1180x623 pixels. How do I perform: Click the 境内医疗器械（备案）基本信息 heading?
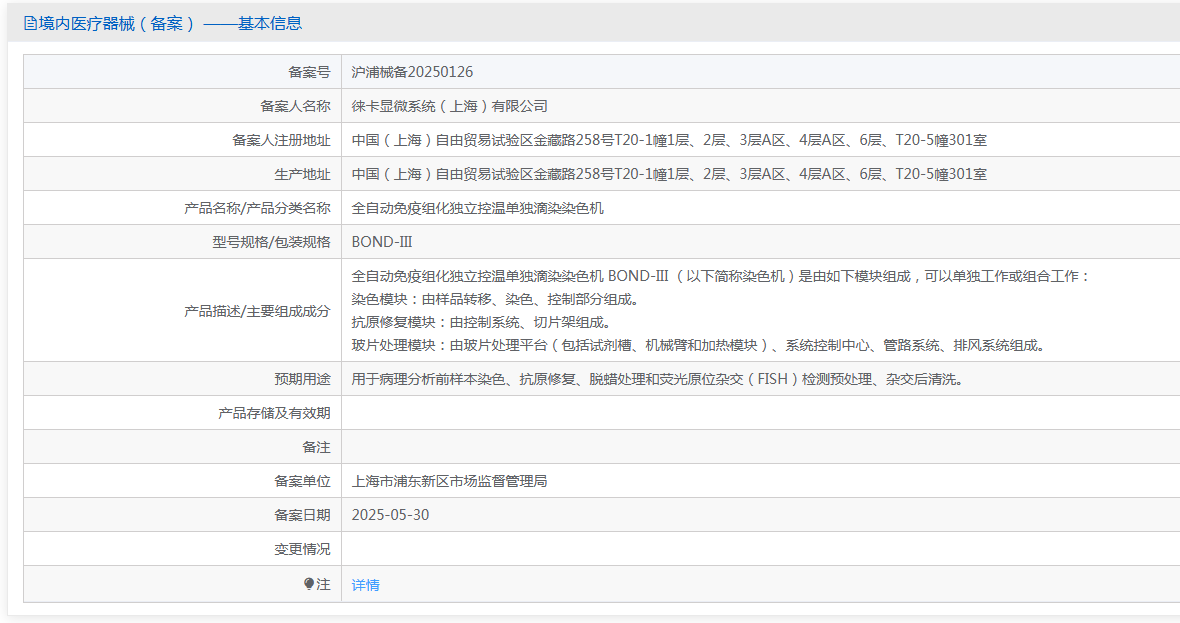pos(169,23)
